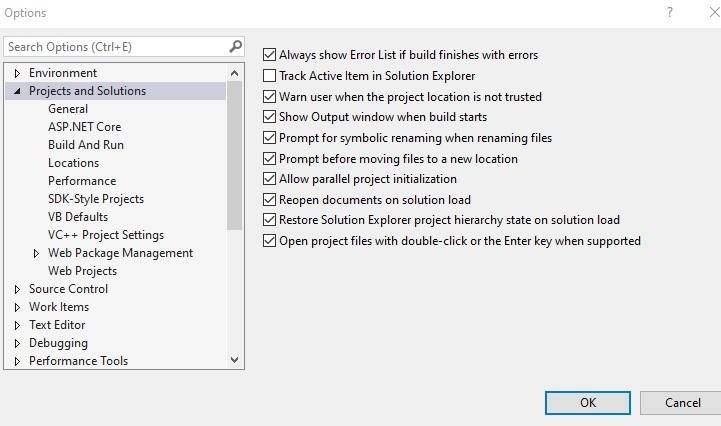The image size is (721, 426).
Task: Click the Cancel button
Action: tap(683, 402)
